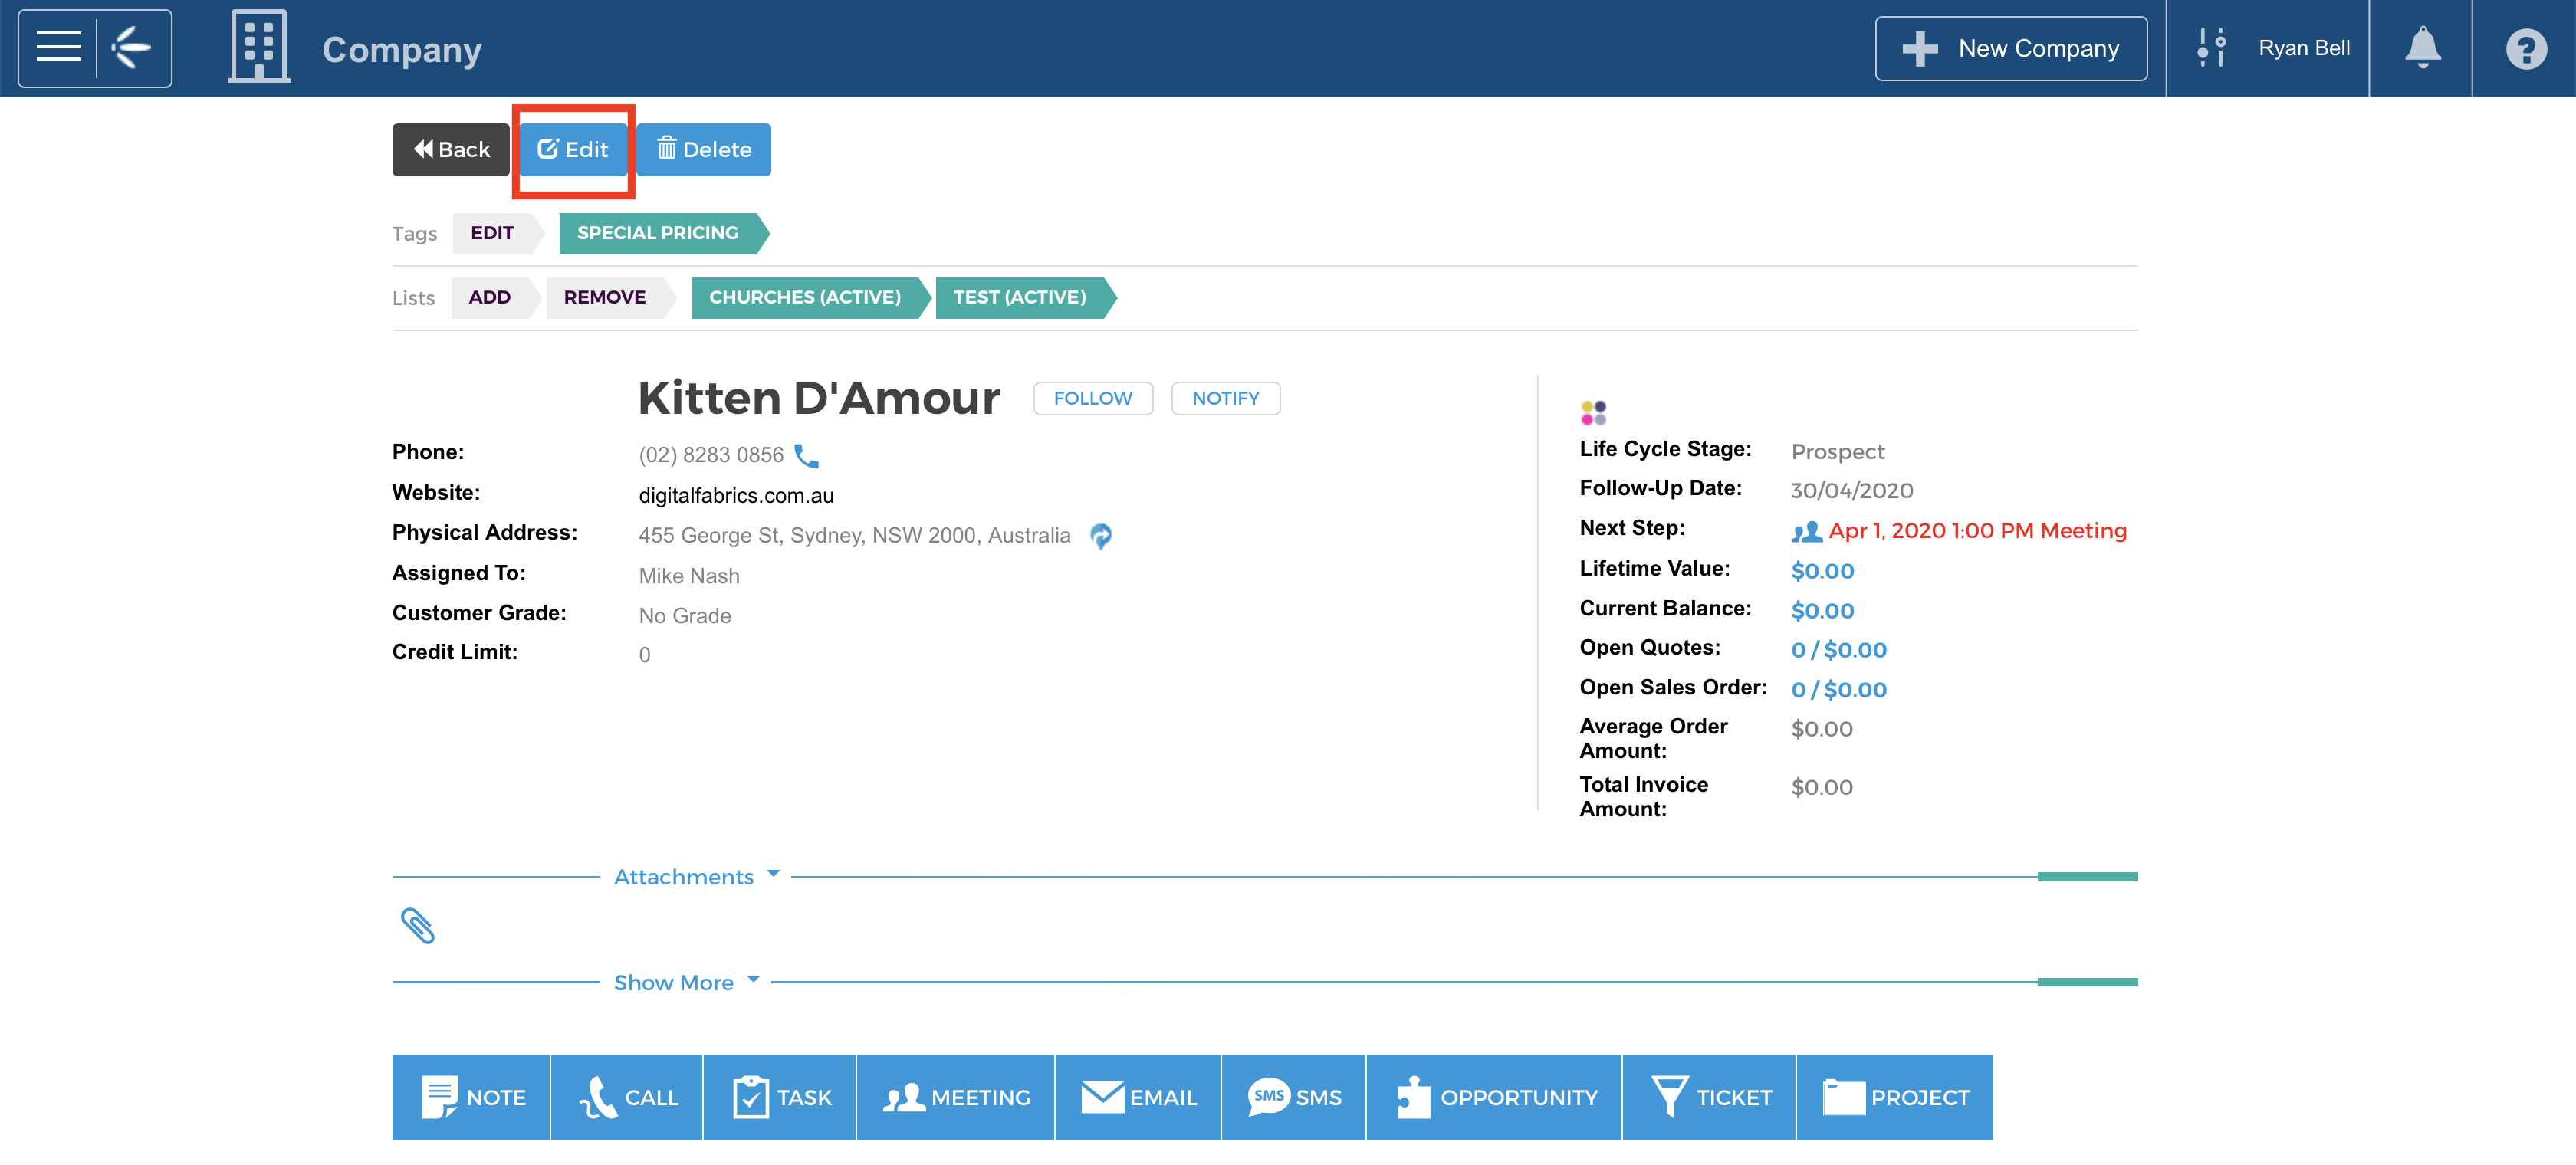Click the Kitten D'Amour company title
This screenshot has height=1165, width=2576.
click(x=819, y=398)
